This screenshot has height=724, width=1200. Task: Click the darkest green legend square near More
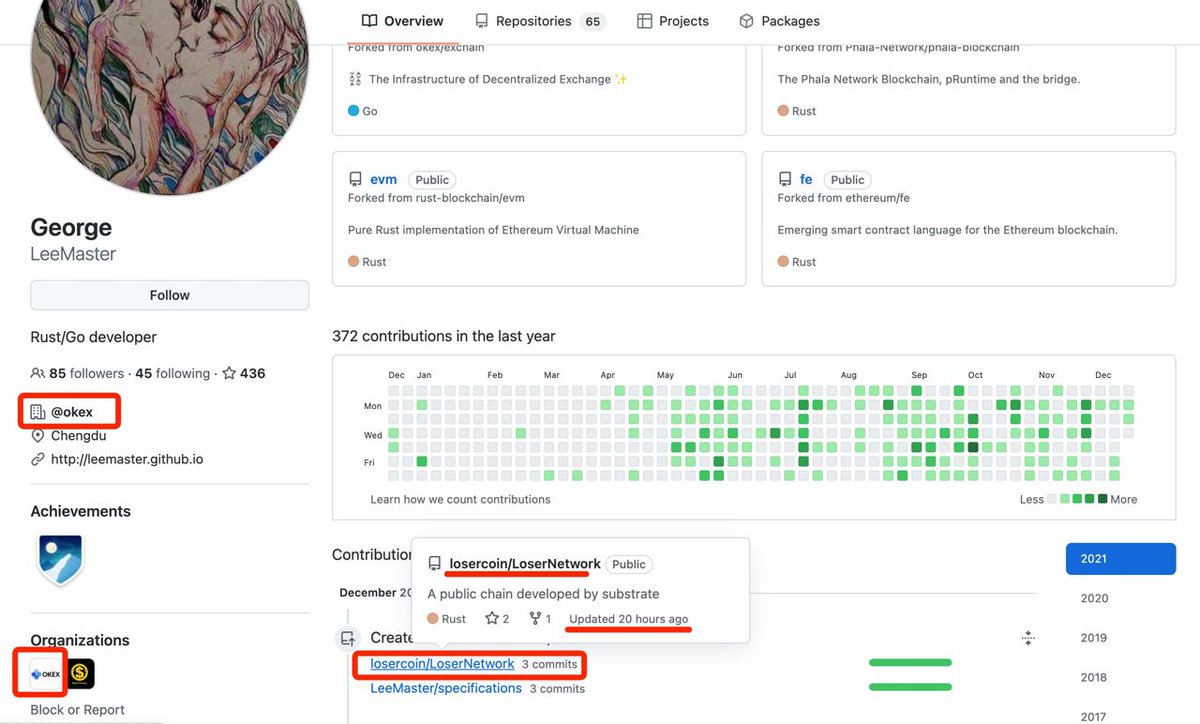(1103, 499)
